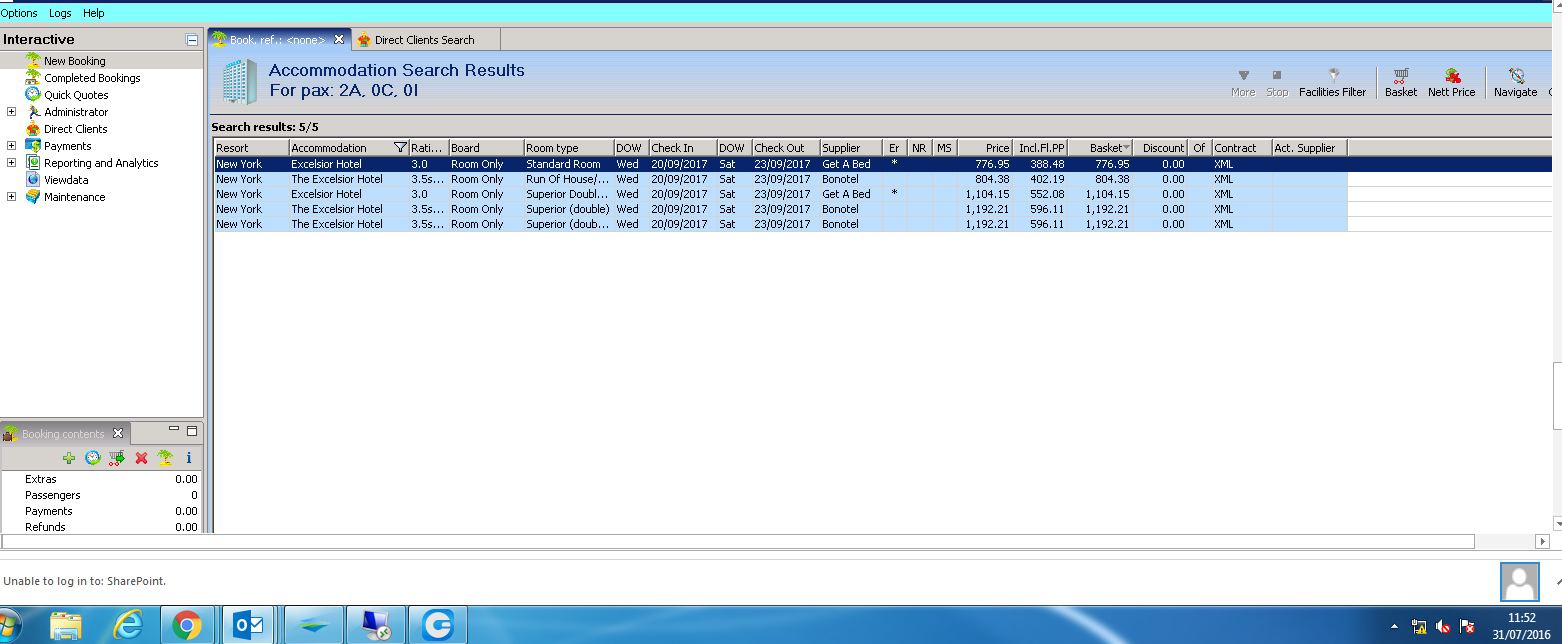Click the Contract column header
The image size is (1562, 644).
tap(1241, 148)
